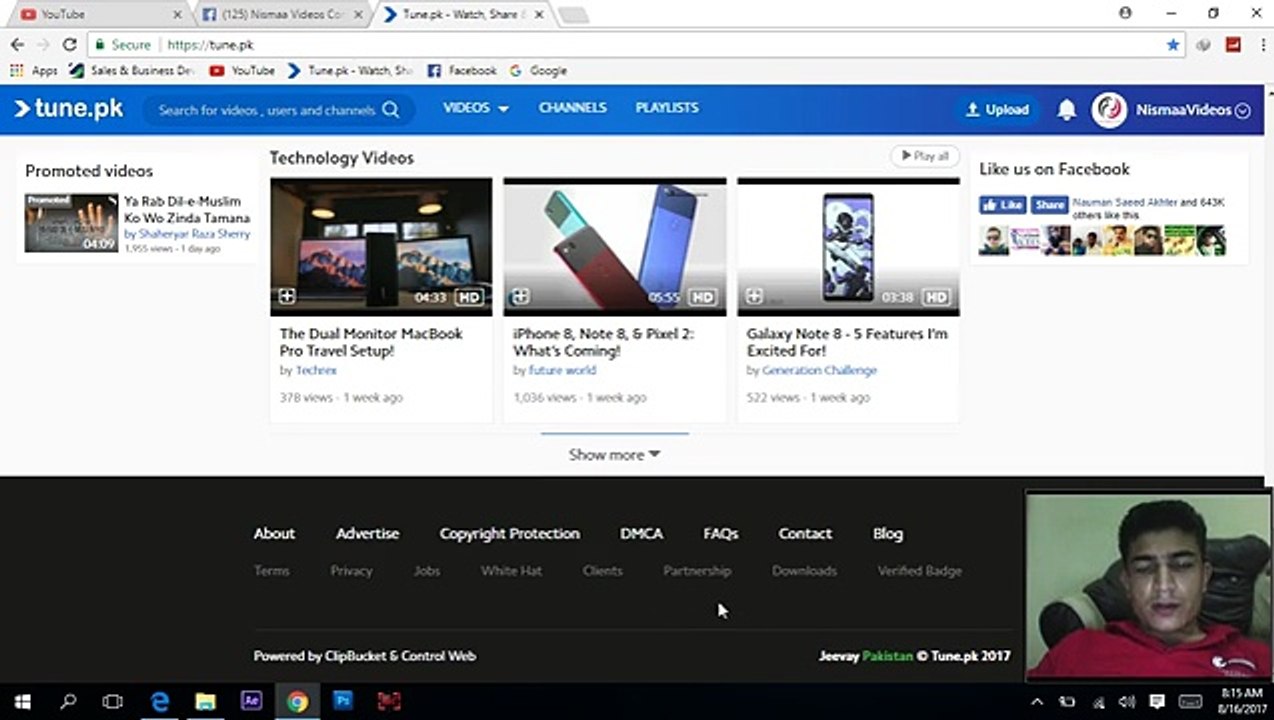Switch to Nismaa Videos Facebook tab

(x=280, y=14)
